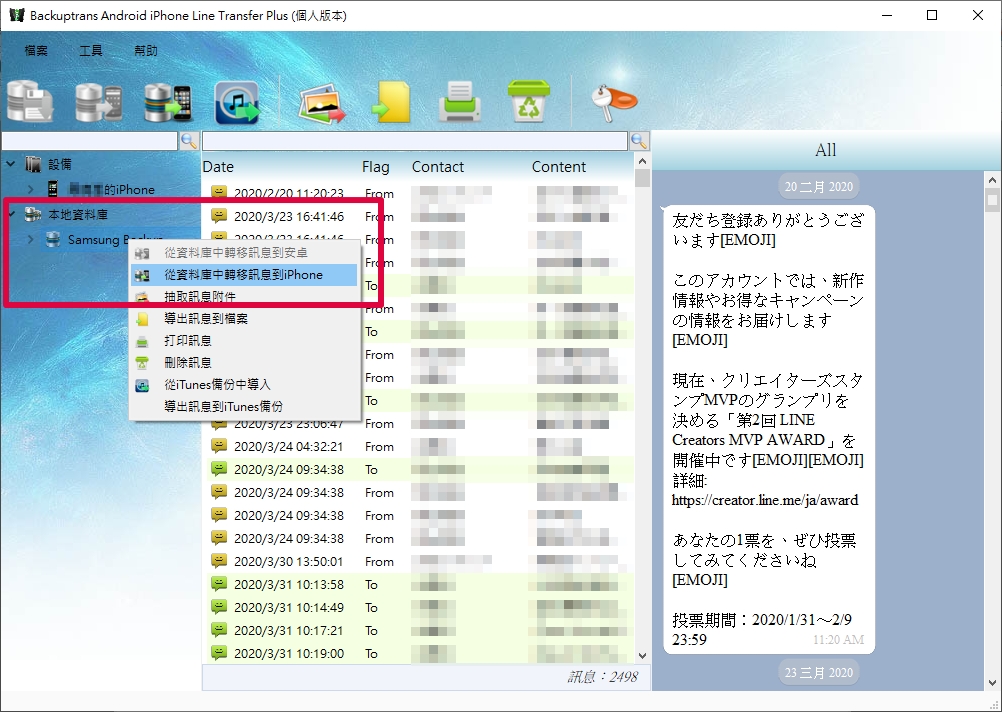Screen dimensions: 1002x712
Task: Click the Contact column header
Action: tap(438, 167)
